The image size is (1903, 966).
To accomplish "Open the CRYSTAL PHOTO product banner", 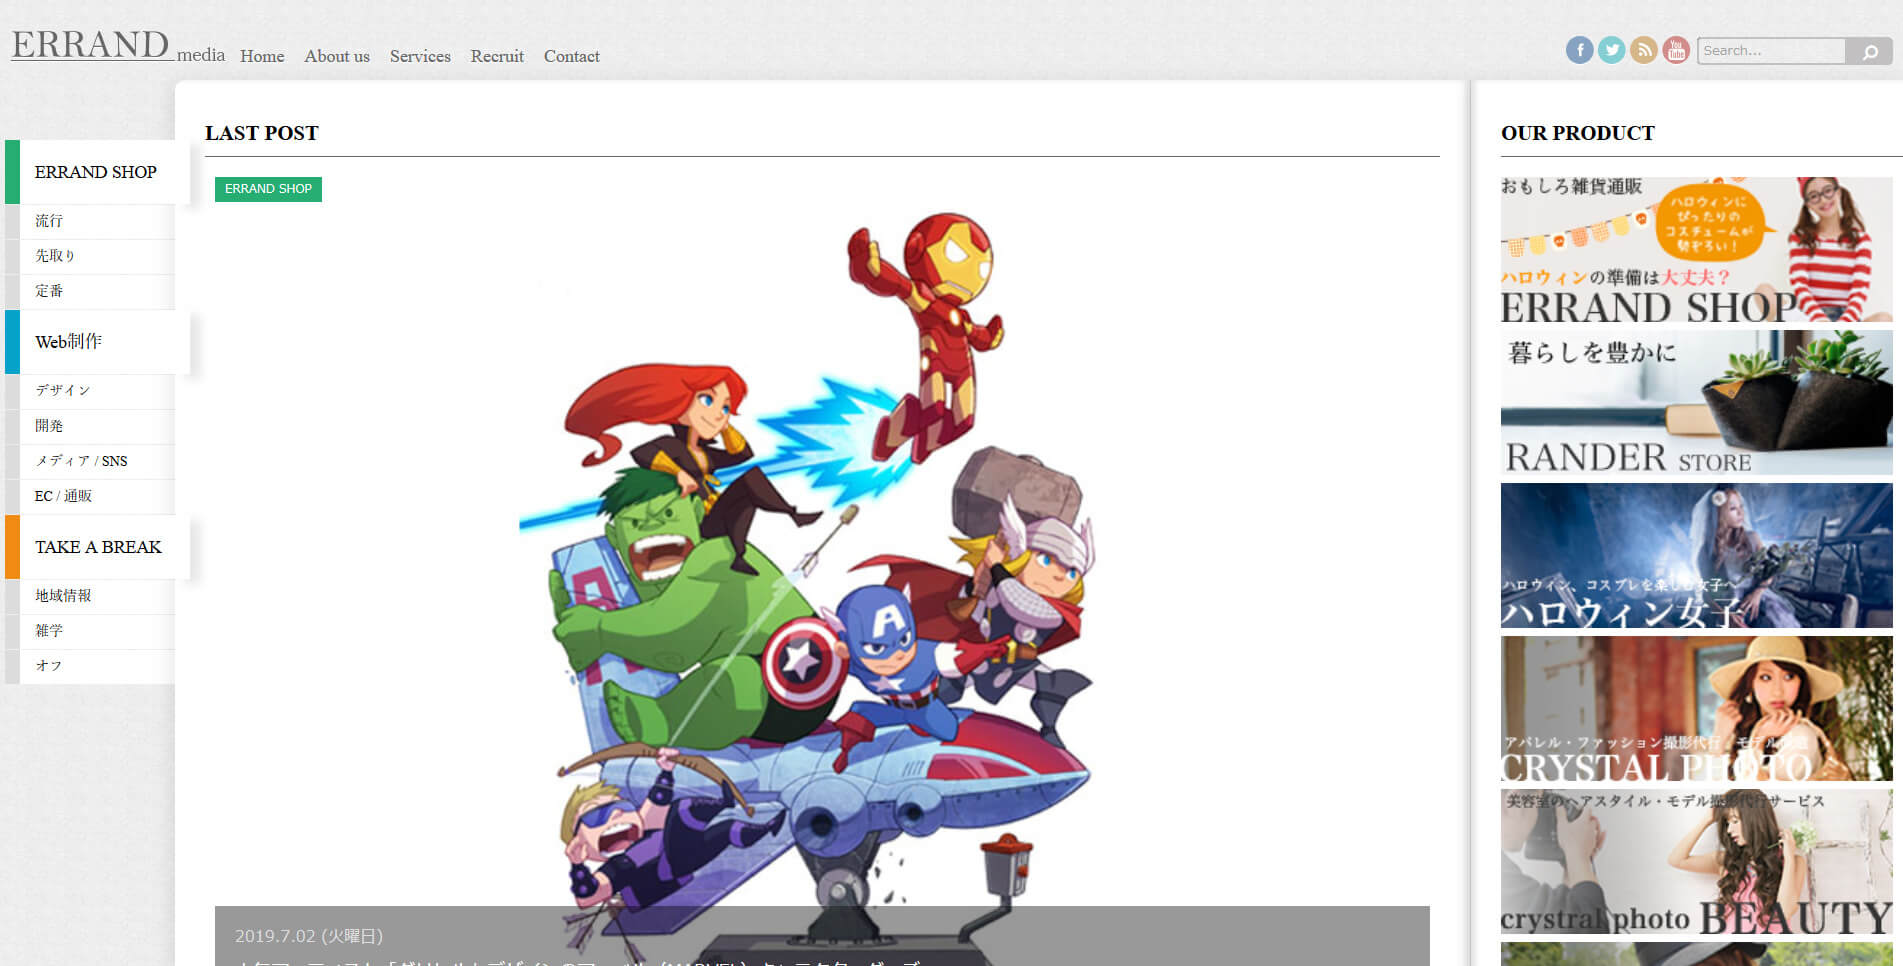I will [x=1696, y=708].
